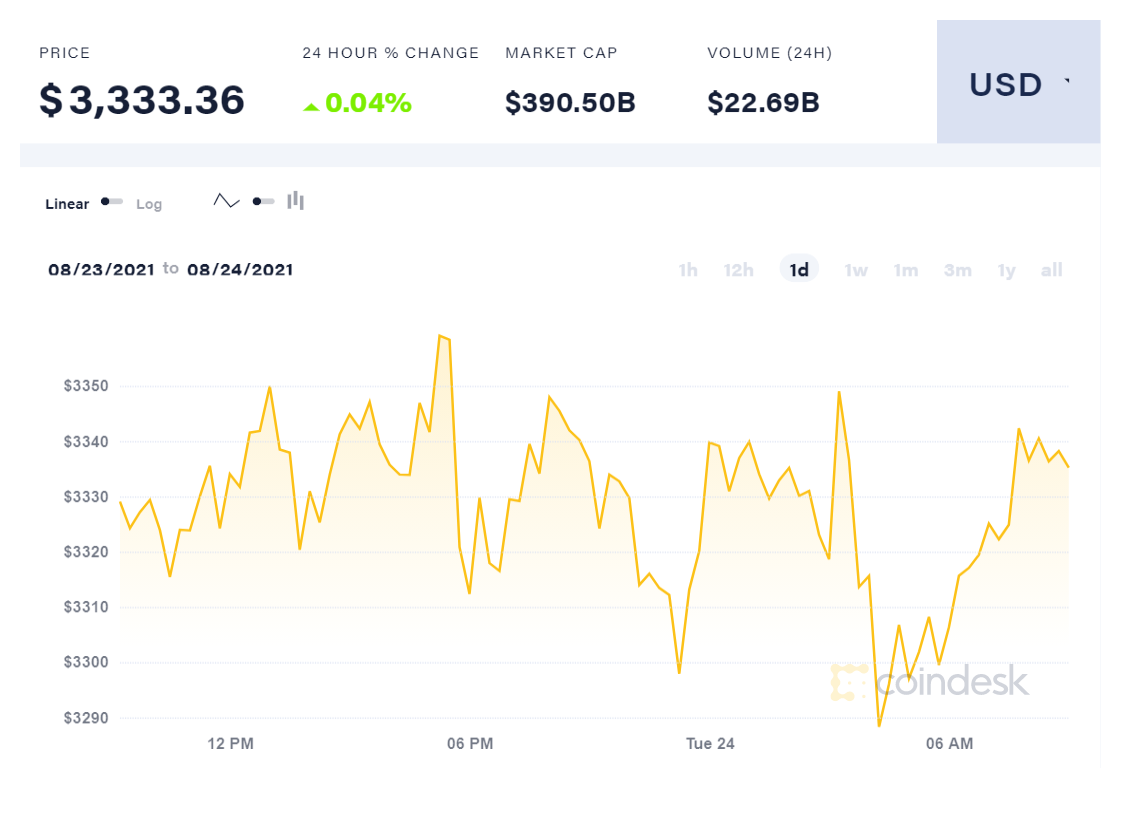Switch chart range to 12h

[x=738, y=270]
